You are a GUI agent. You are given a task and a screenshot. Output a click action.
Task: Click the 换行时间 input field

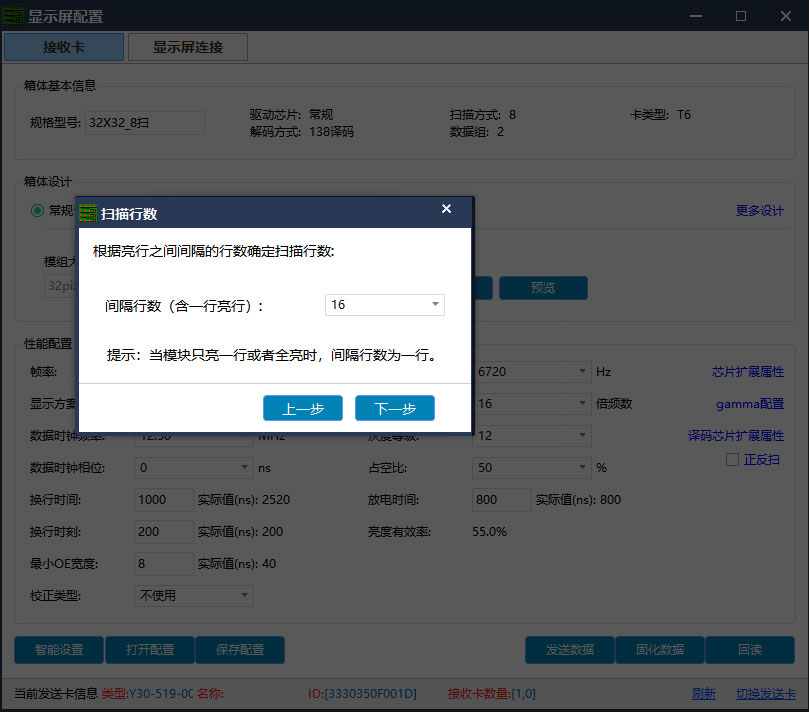[x=164, y=499]
